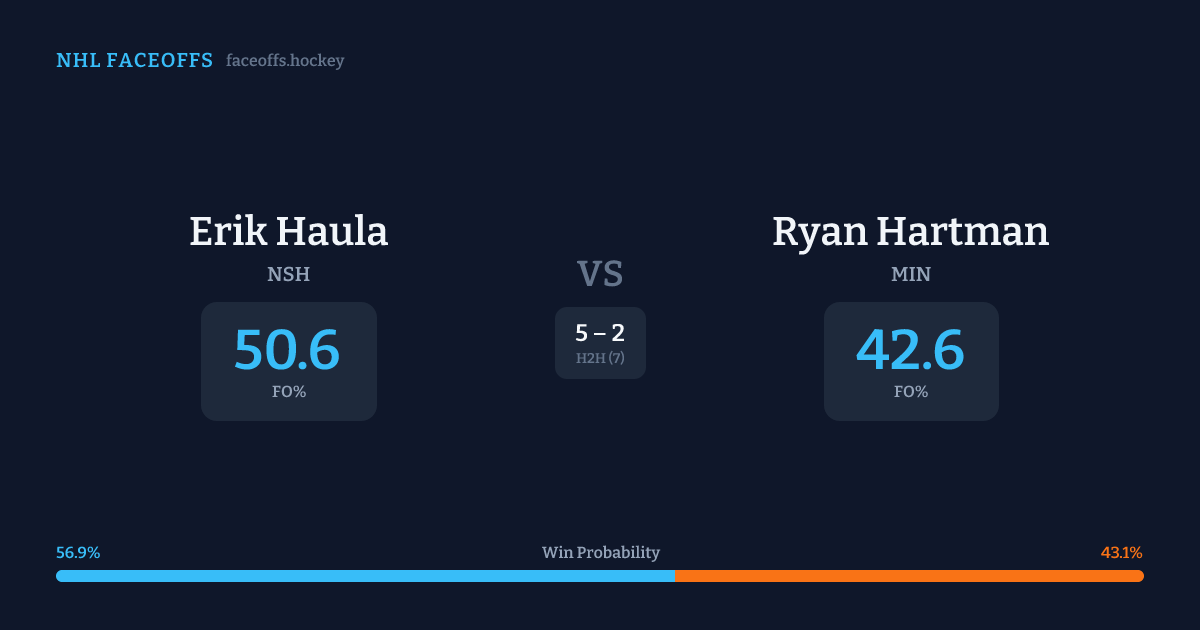Click the VS text between players
The height and width of the screenshot is (630, 1200).
(600, 274)
